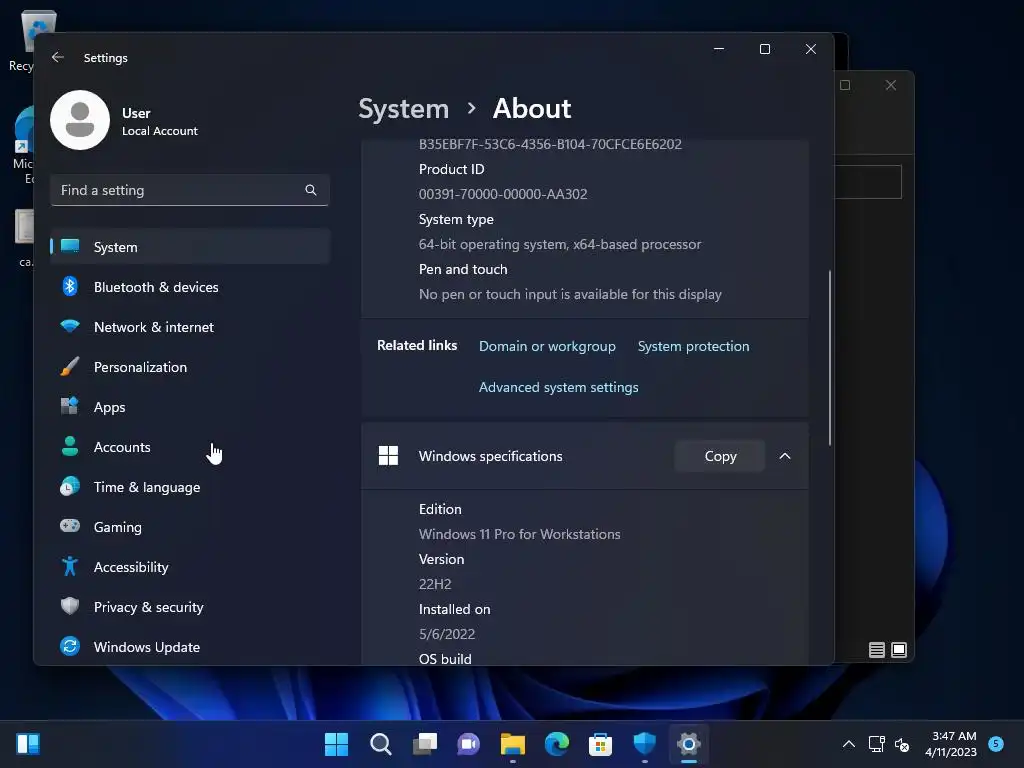Click the About page vertical scrollbar
1024x768 pixels.
pyautogui.click(x=830, y=358)
